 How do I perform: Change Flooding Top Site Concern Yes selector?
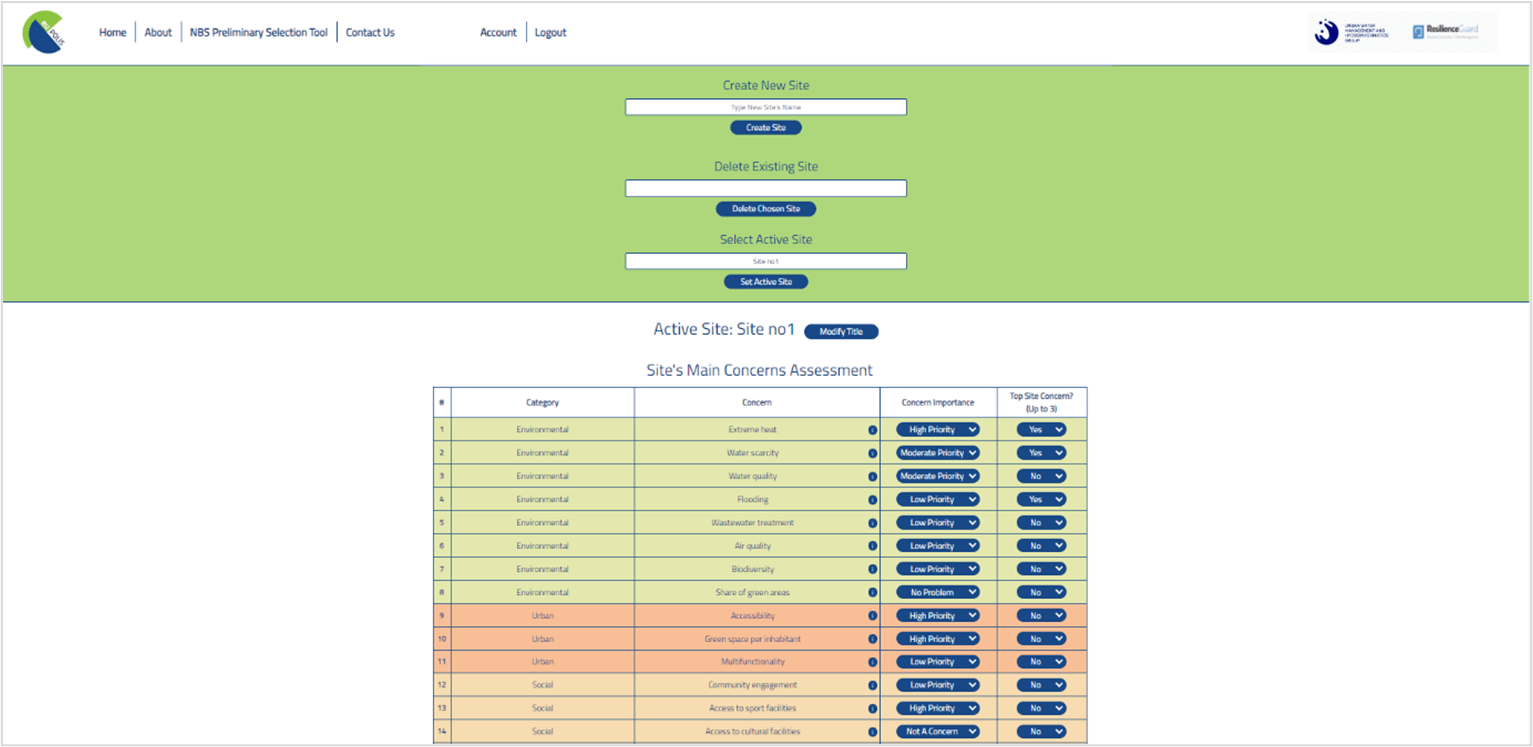(1042, 500)
